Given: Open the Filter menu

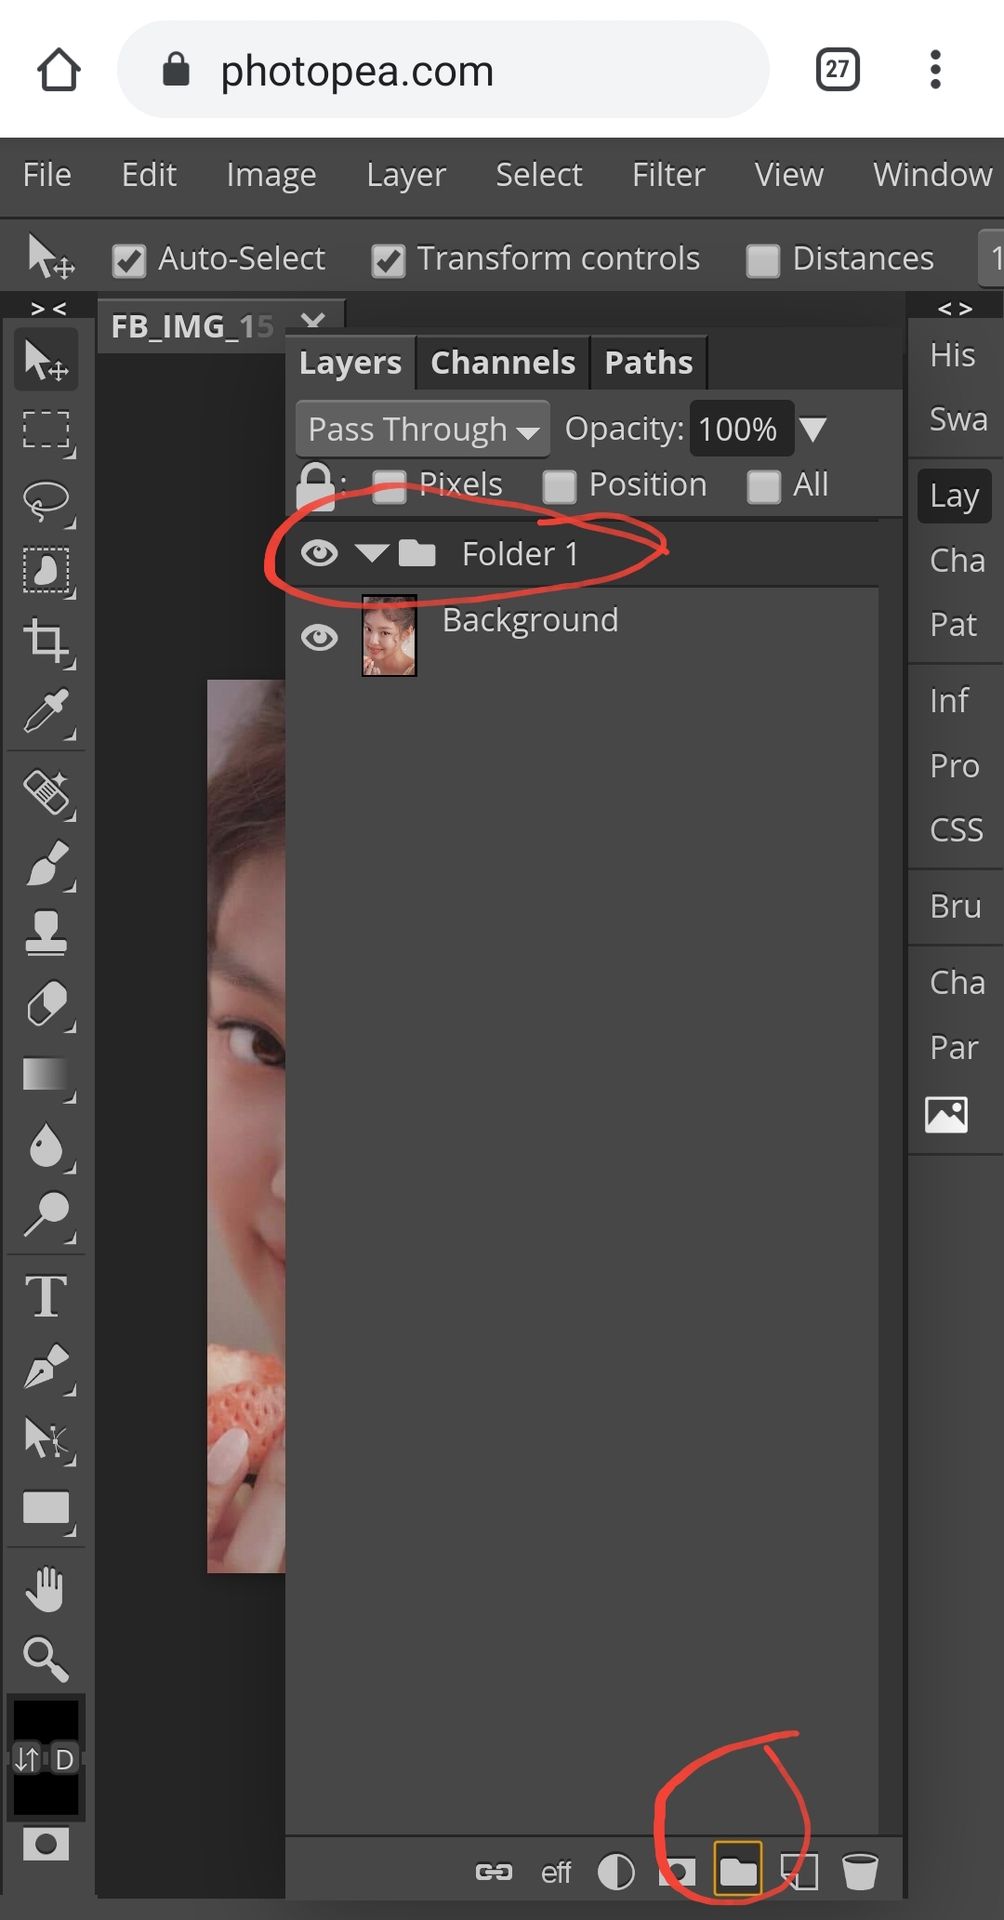Looking at the screenshot, I should [x=668, y=175].
